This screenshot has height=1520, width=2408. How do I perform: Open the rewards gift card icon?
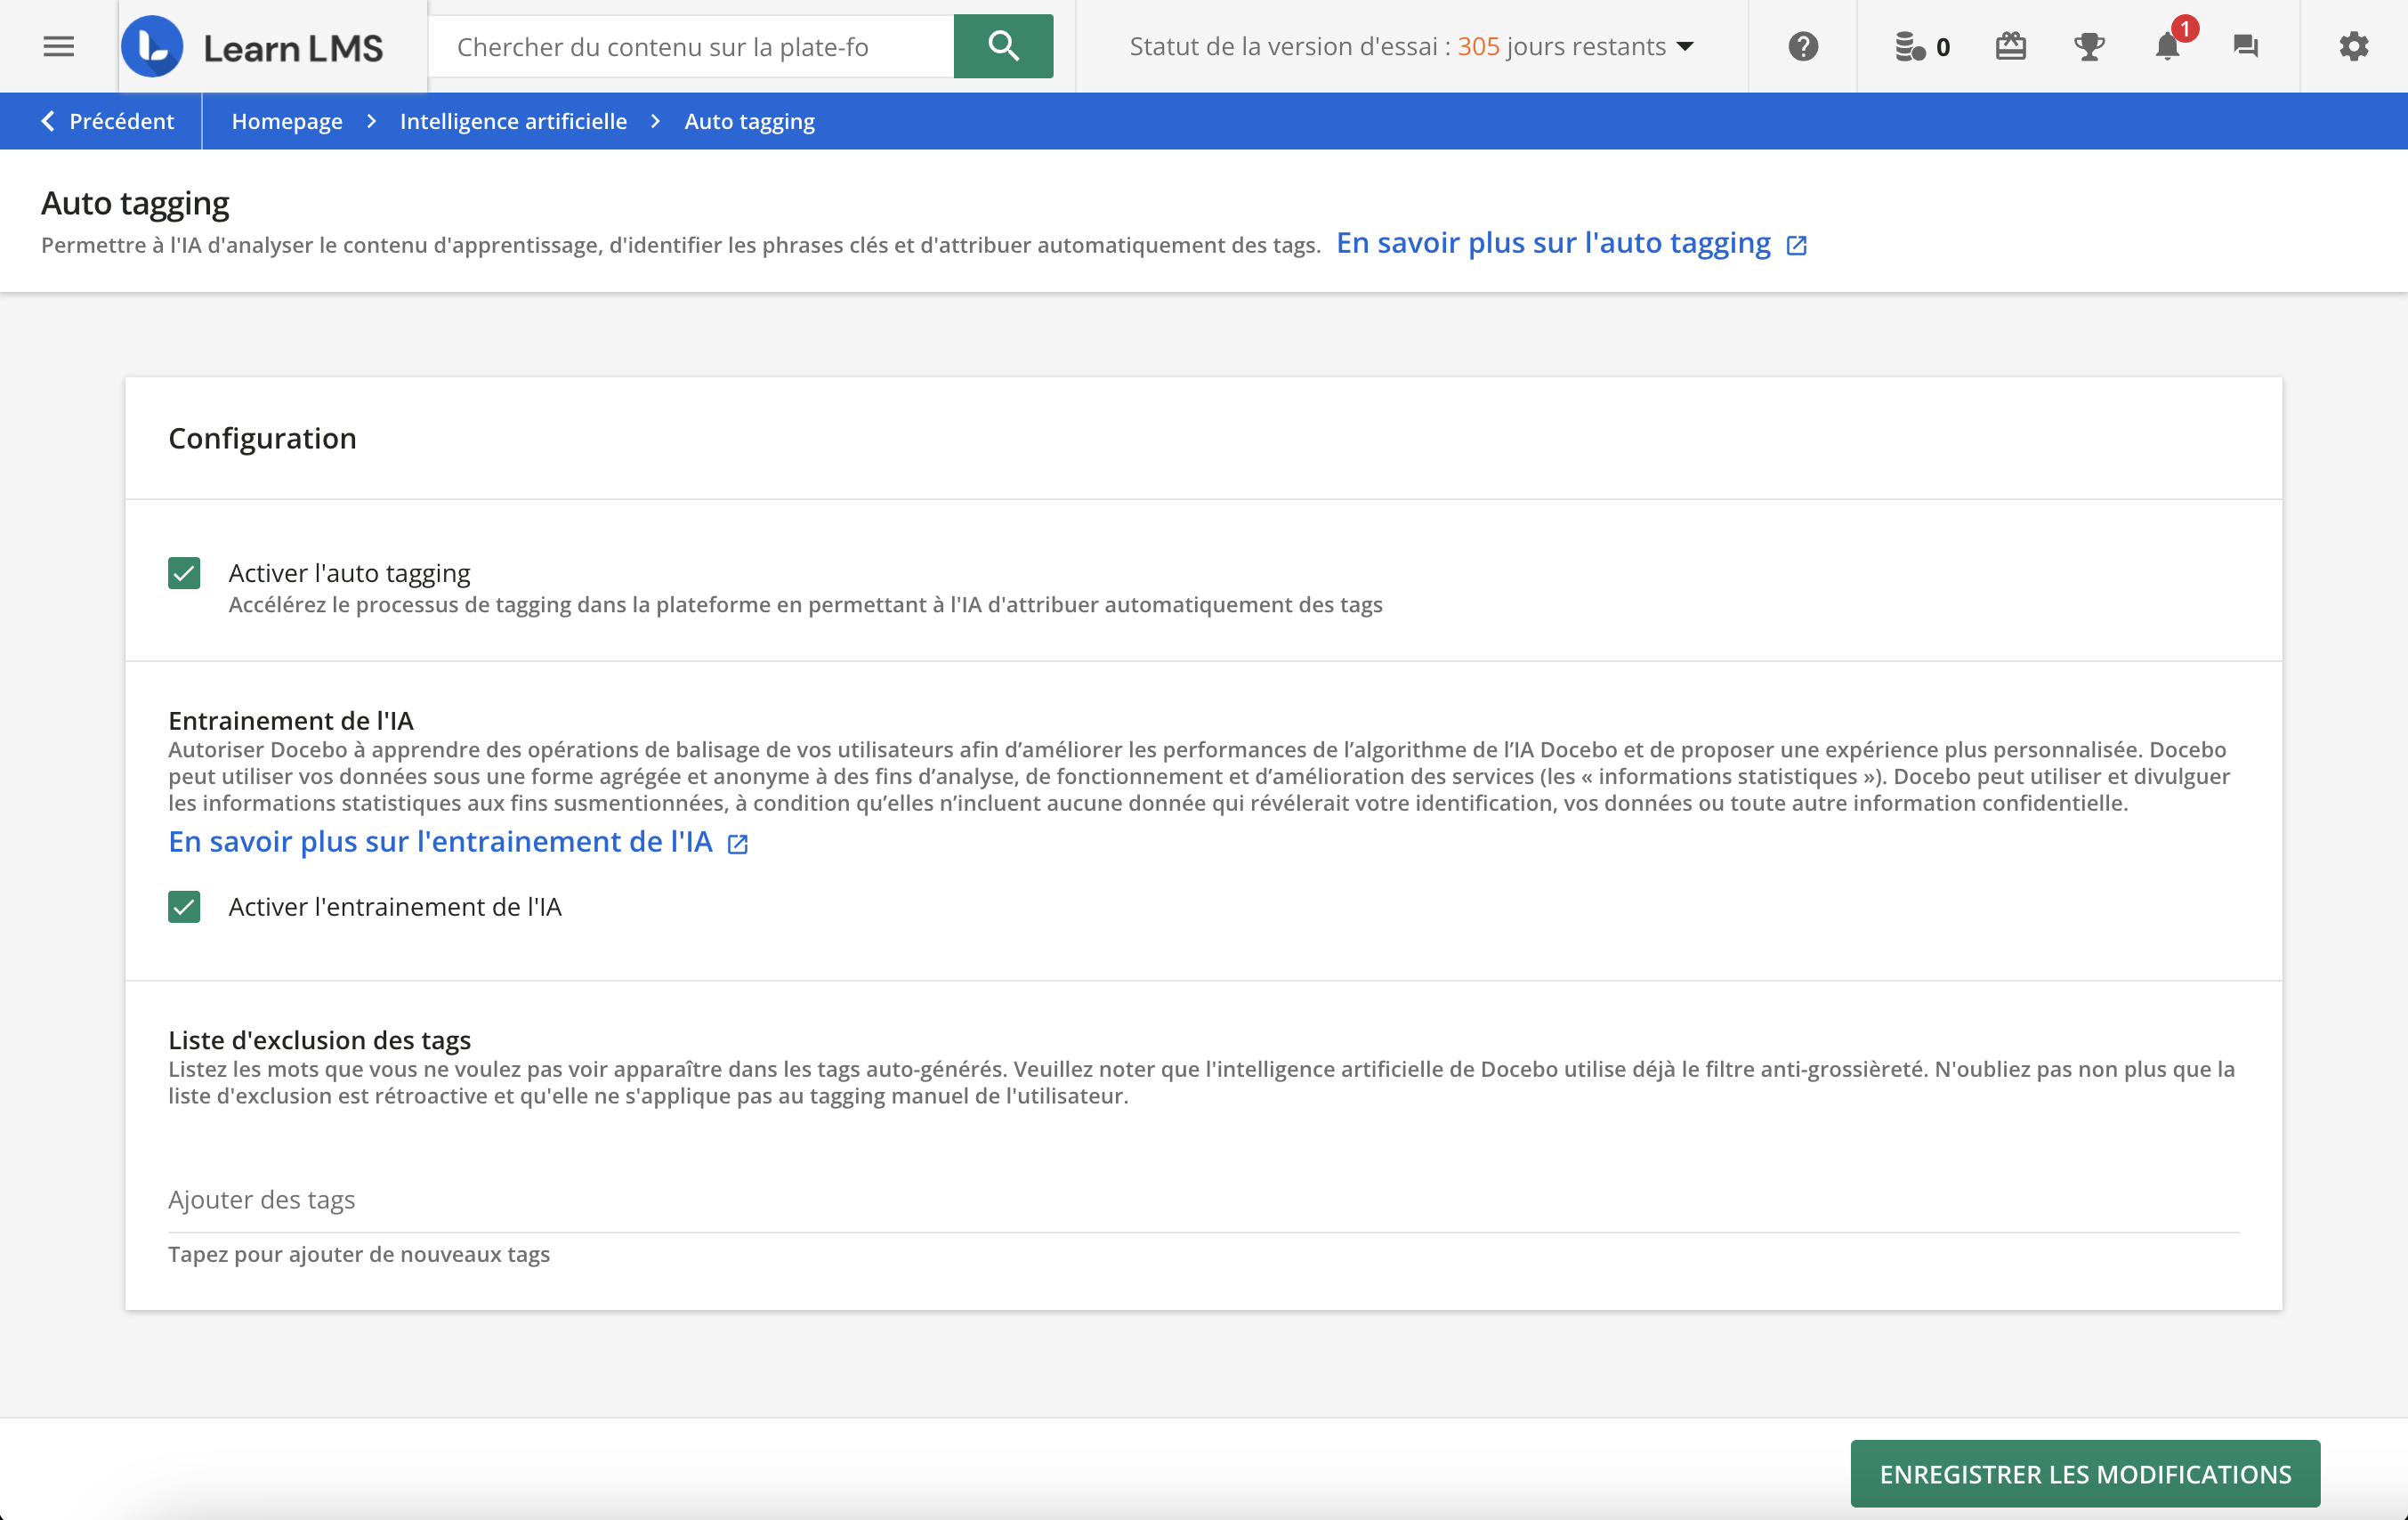(2011, 46)
